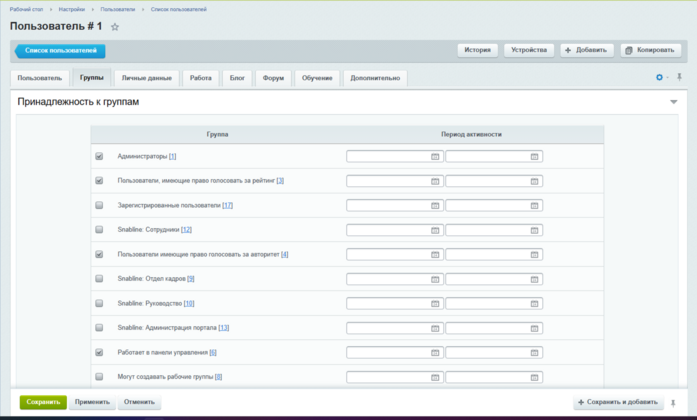697x420 pixels.
Task: Open the settings gear dropdown arrow
Action: pos(667,78)
